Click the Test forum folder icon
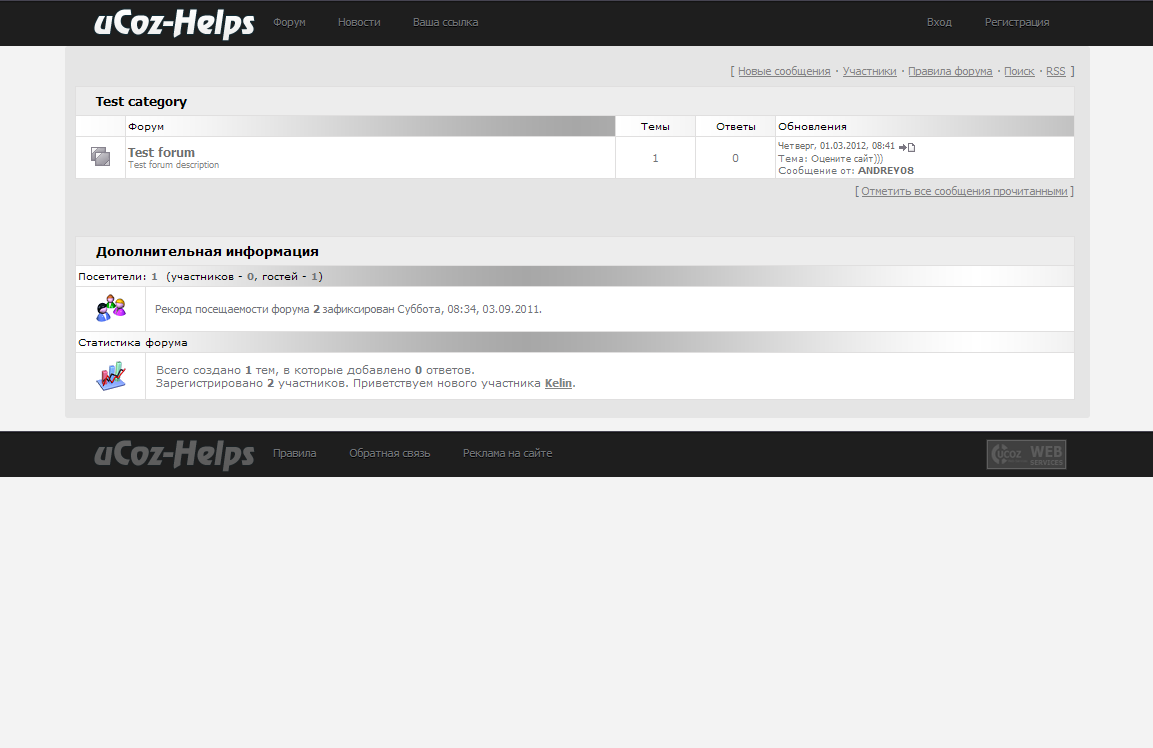The height and width of the screenshot is (748, 1153). tap(100, 156)
